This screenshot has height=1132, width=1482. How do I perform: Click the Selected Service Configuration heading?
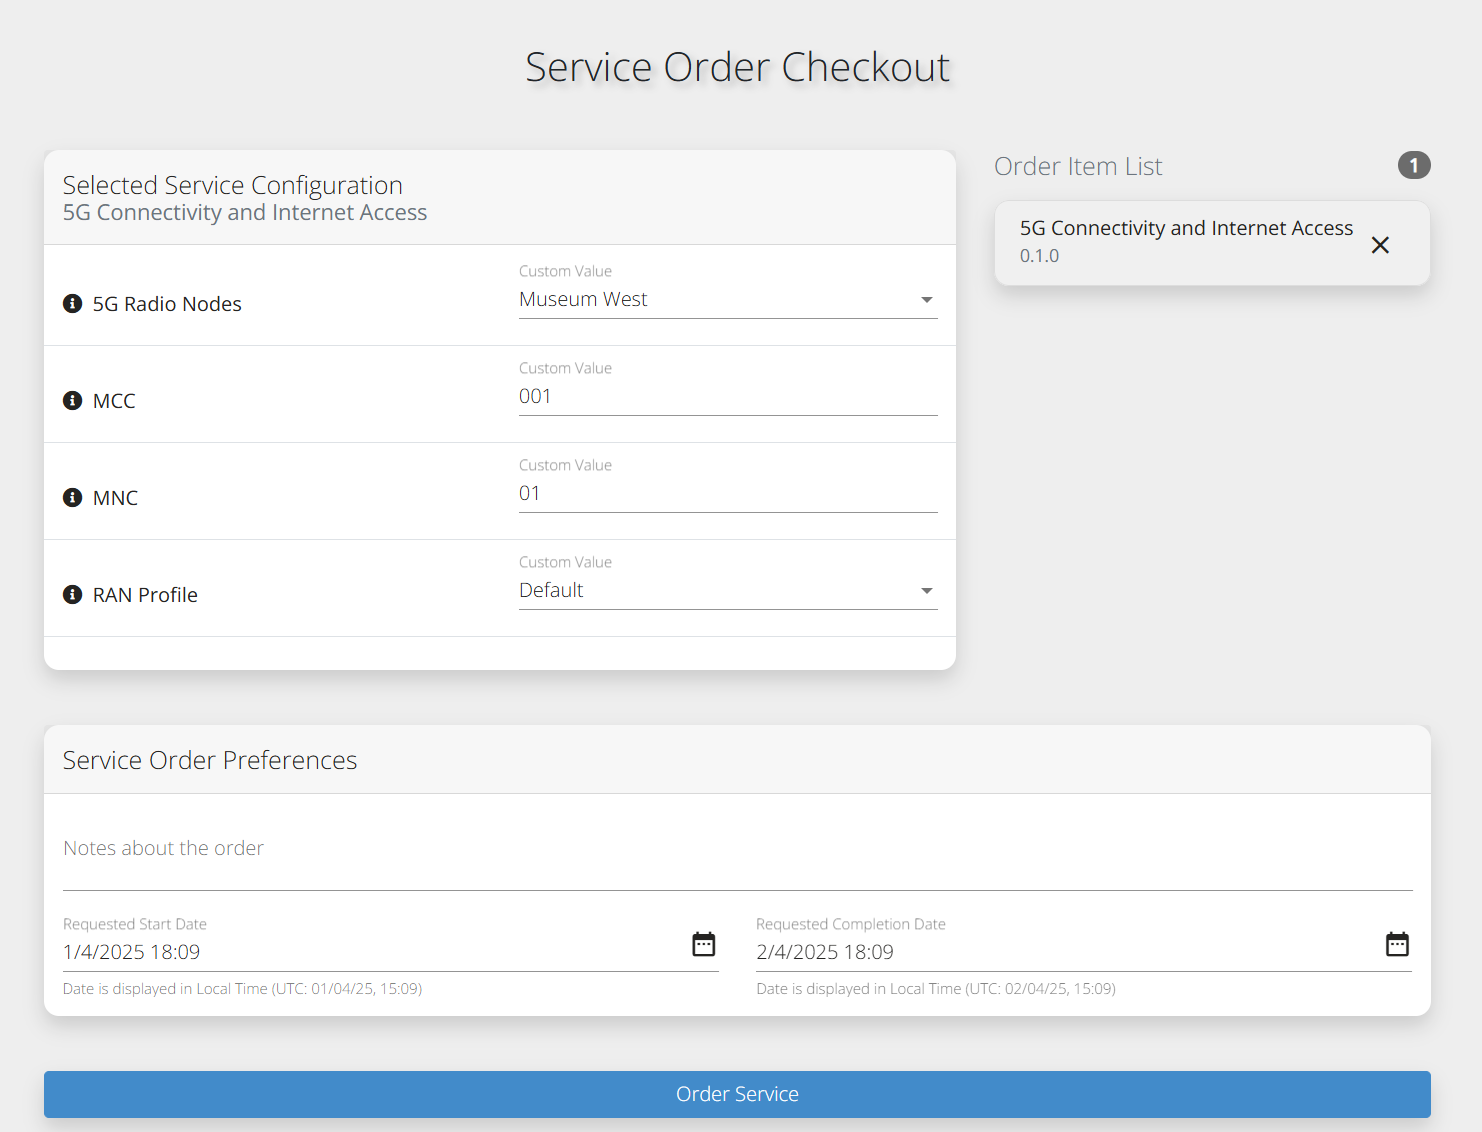pyautogui.click(x=233, y=185)
